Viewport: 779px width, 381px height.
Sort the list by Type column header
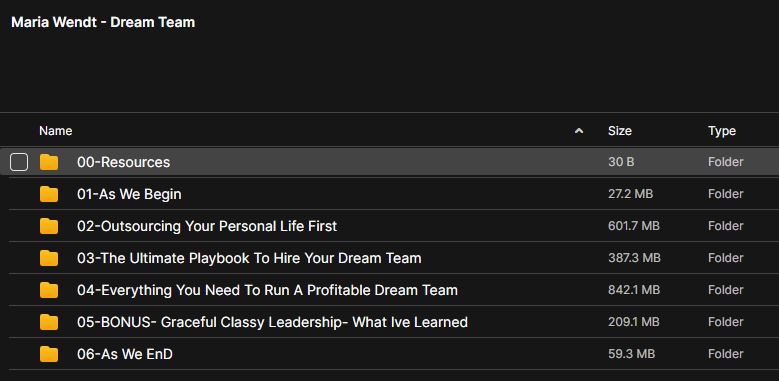pos(722,131)
